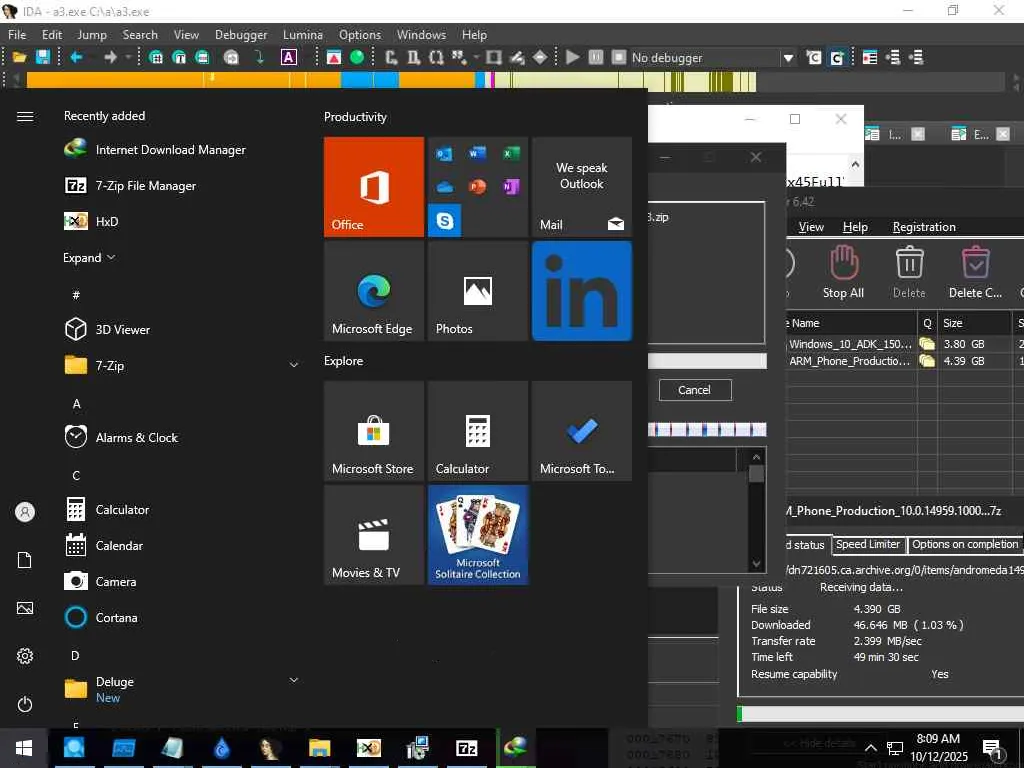This screenshot has height=768, width=1024.
Task: Open the Photos tile
Action: [x=478, y=291]
